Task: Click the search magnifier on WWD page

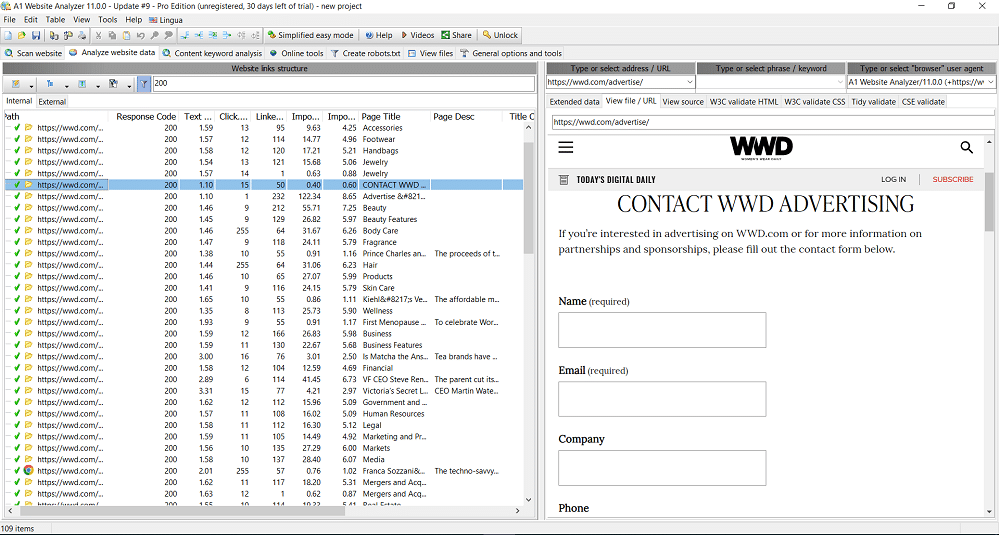Action: [967, 147]
